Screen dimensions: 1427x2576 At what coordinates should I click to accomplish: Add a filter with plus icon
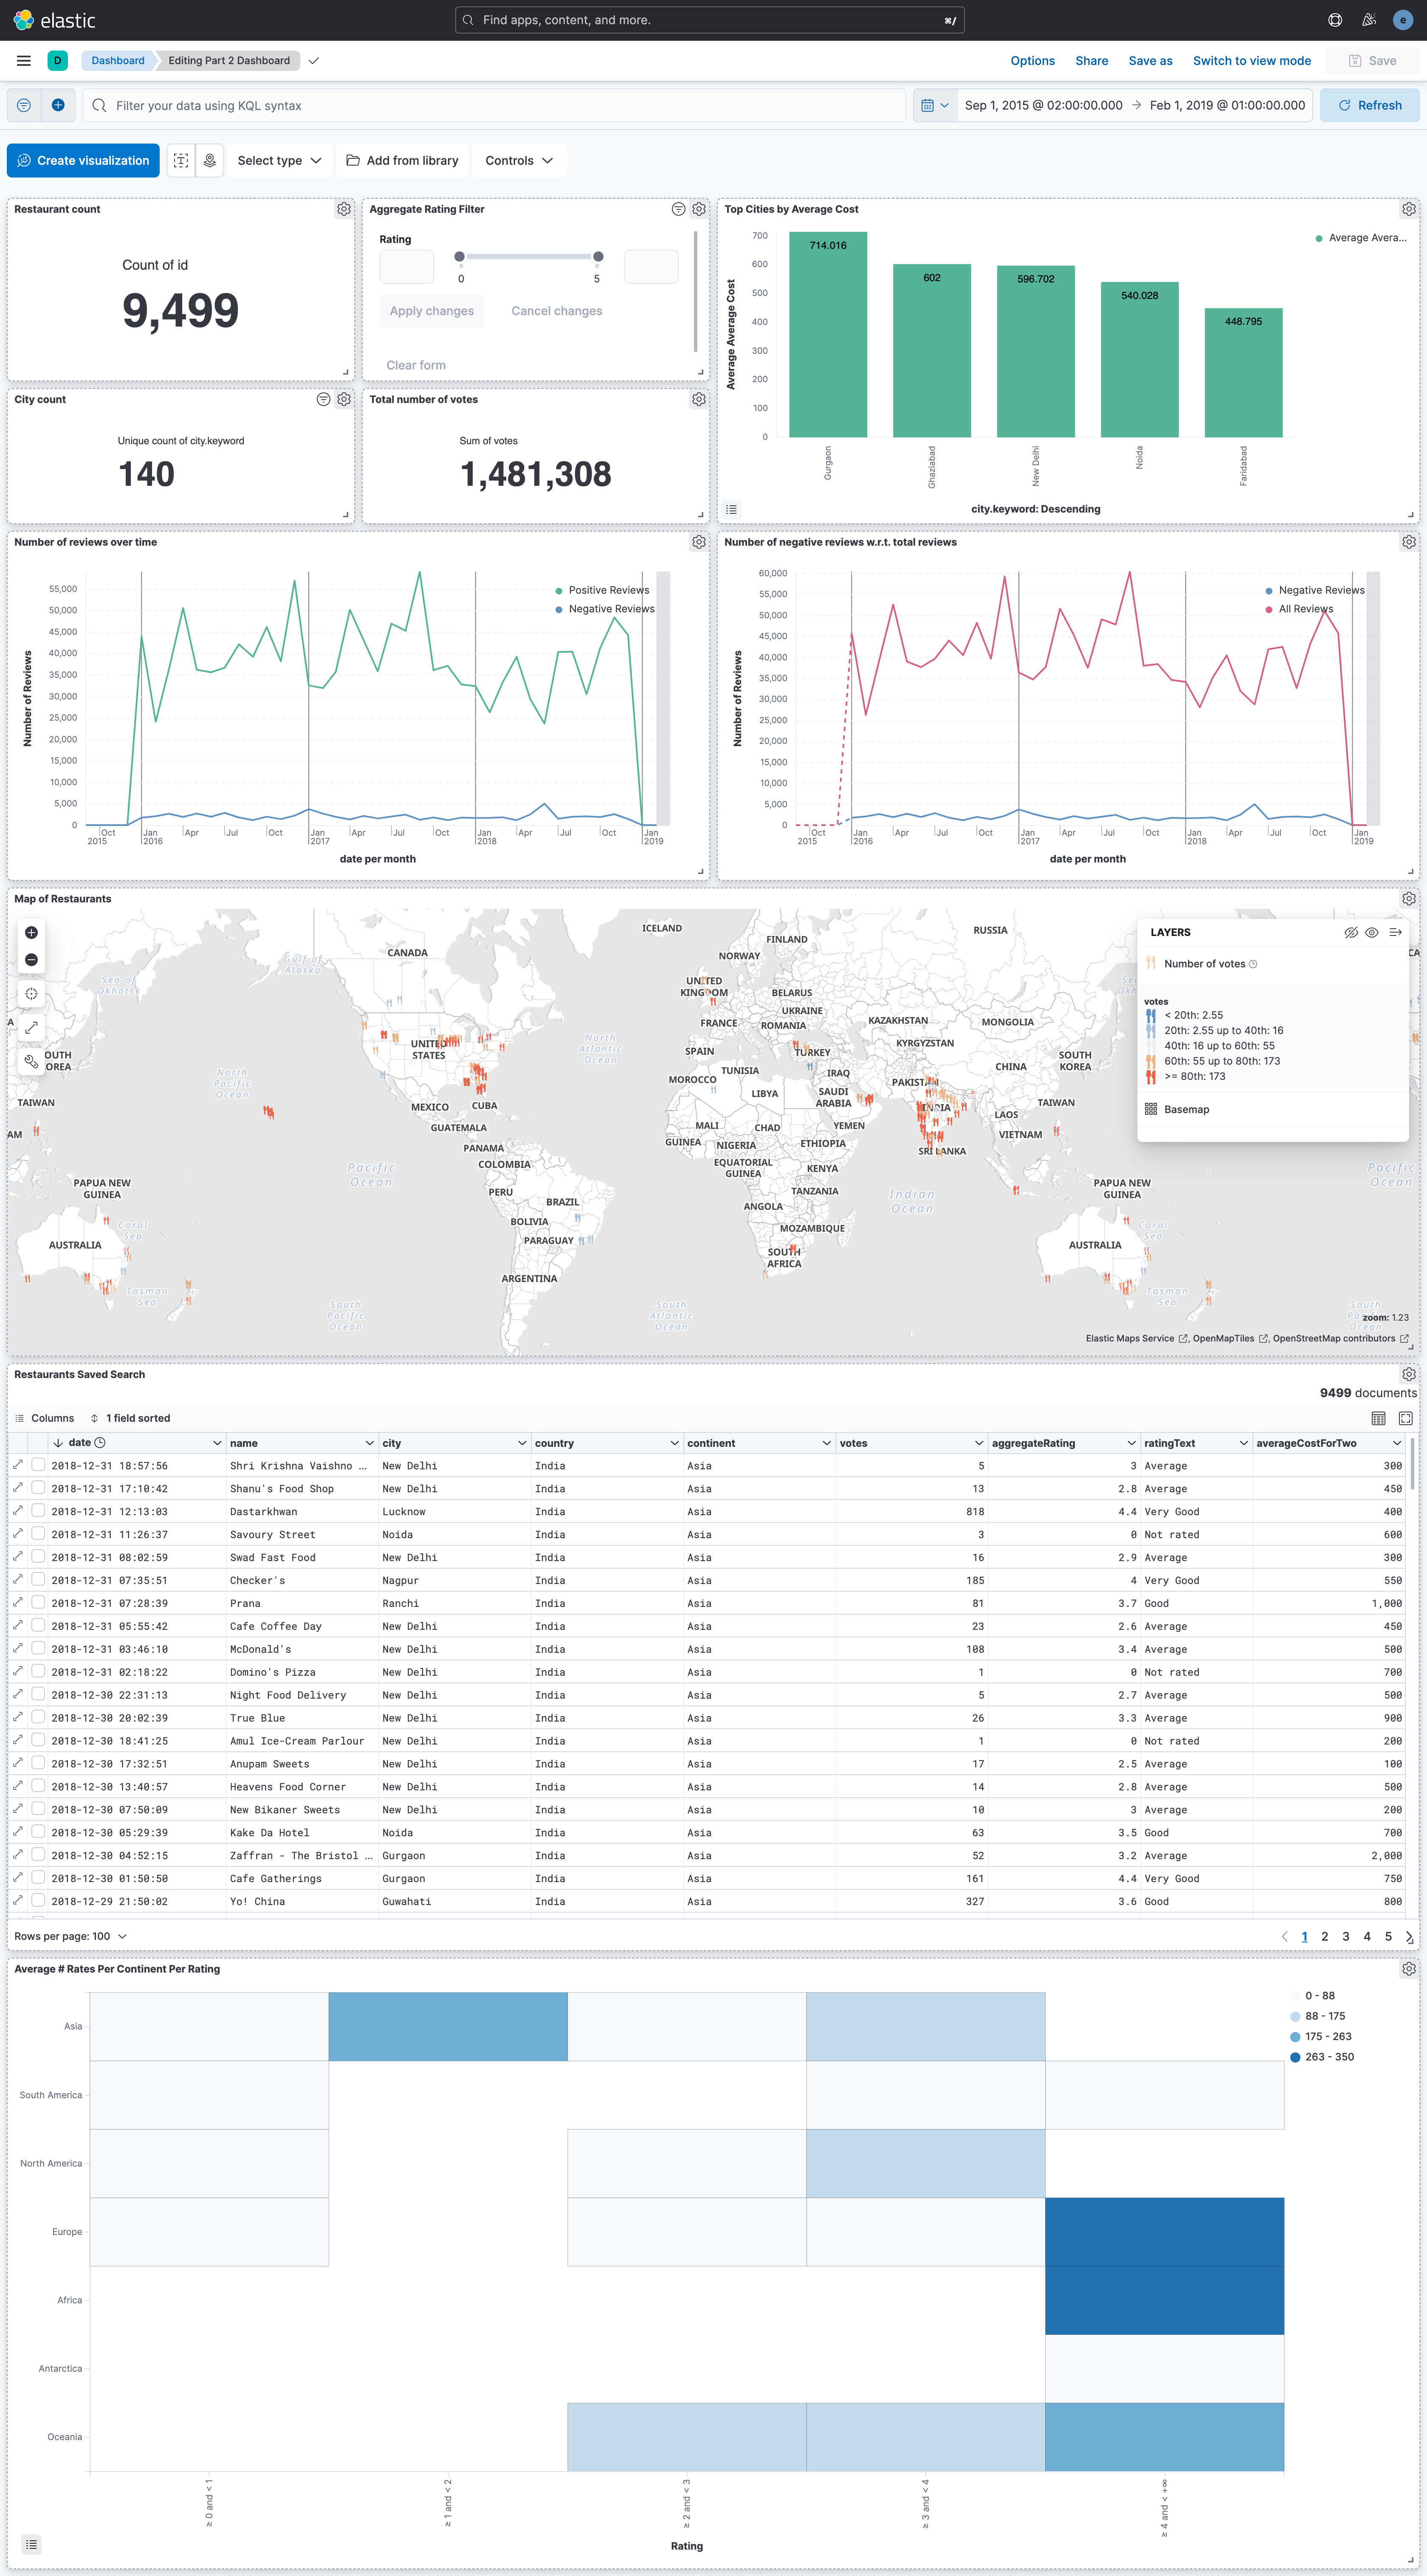point(58,105)
